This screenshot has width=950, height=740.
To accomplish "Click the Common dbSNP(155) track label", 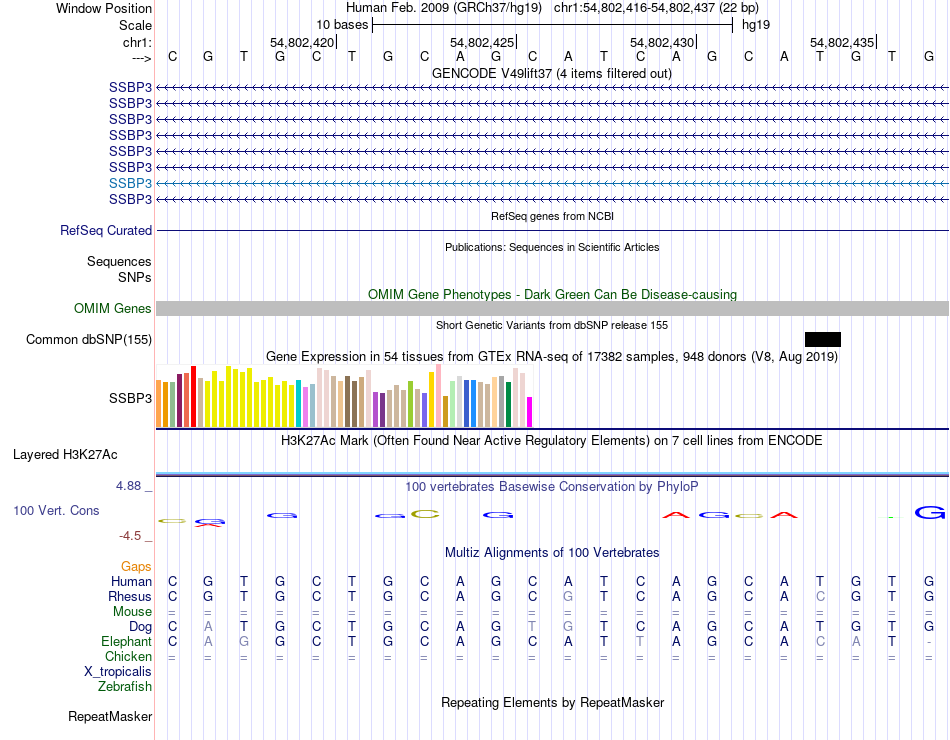I will pos(89,339).
